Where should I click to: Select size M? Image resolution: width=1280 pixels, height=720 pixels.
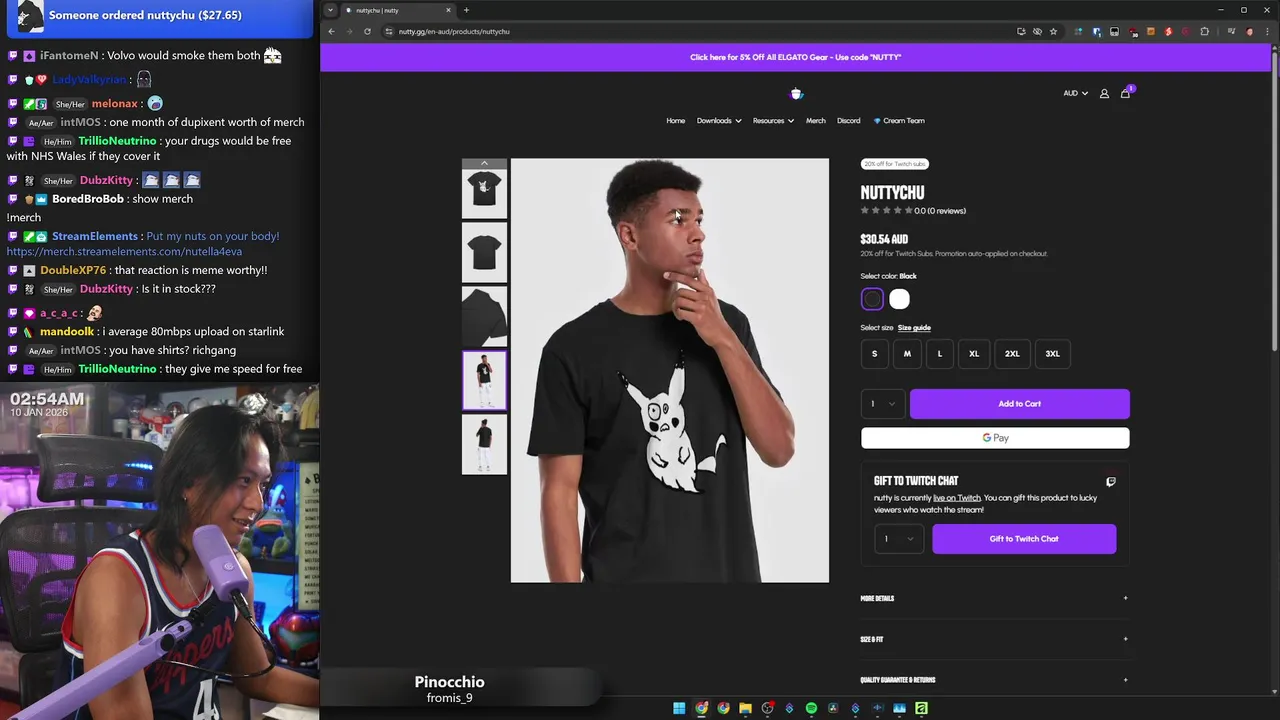907,353
